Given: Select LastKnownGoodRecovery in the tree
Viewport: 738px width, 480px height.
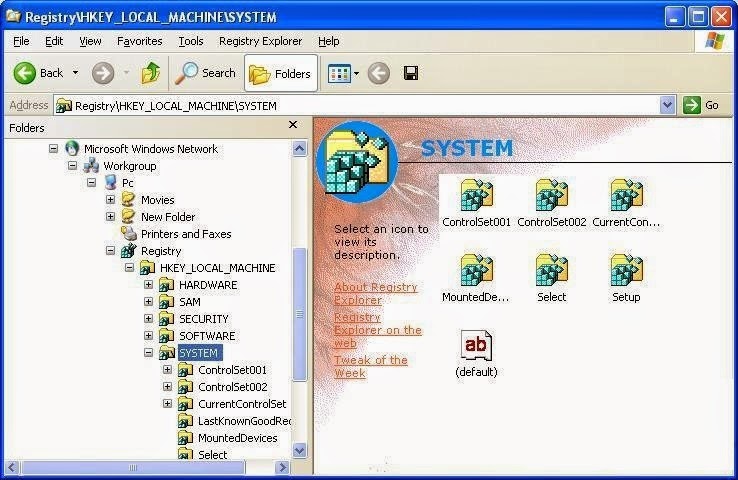Looking at the screenshot, I should click(x=244, y=421).
